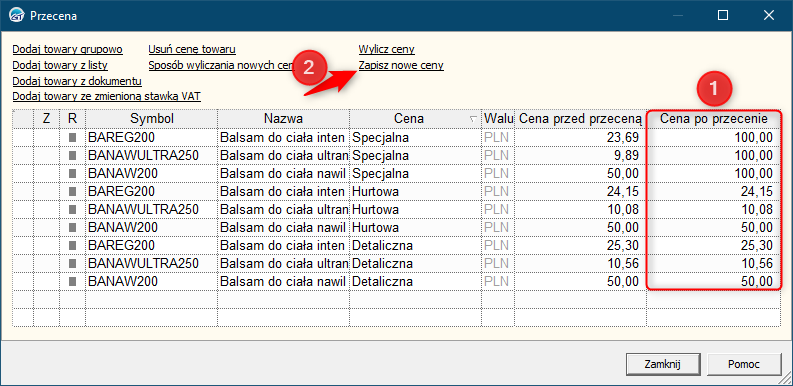Click the Z column header
793x386 pixels.
coord(47,119)
